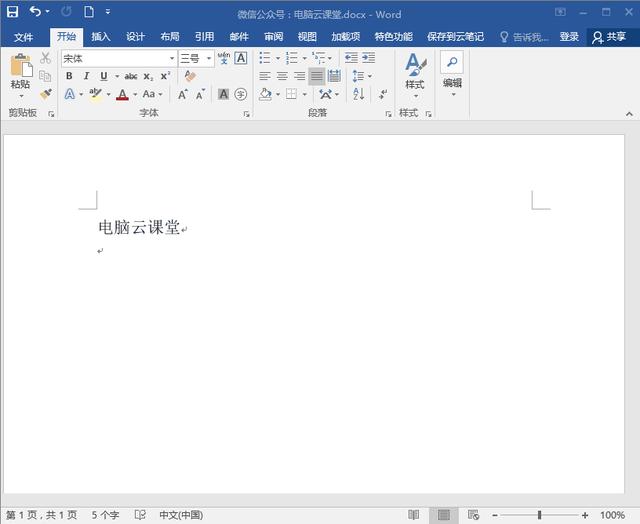The height and width of the screenshot is (524, 640).
Task: Open the font name dropdown showing 宋体
Action: tap(172, 58)
